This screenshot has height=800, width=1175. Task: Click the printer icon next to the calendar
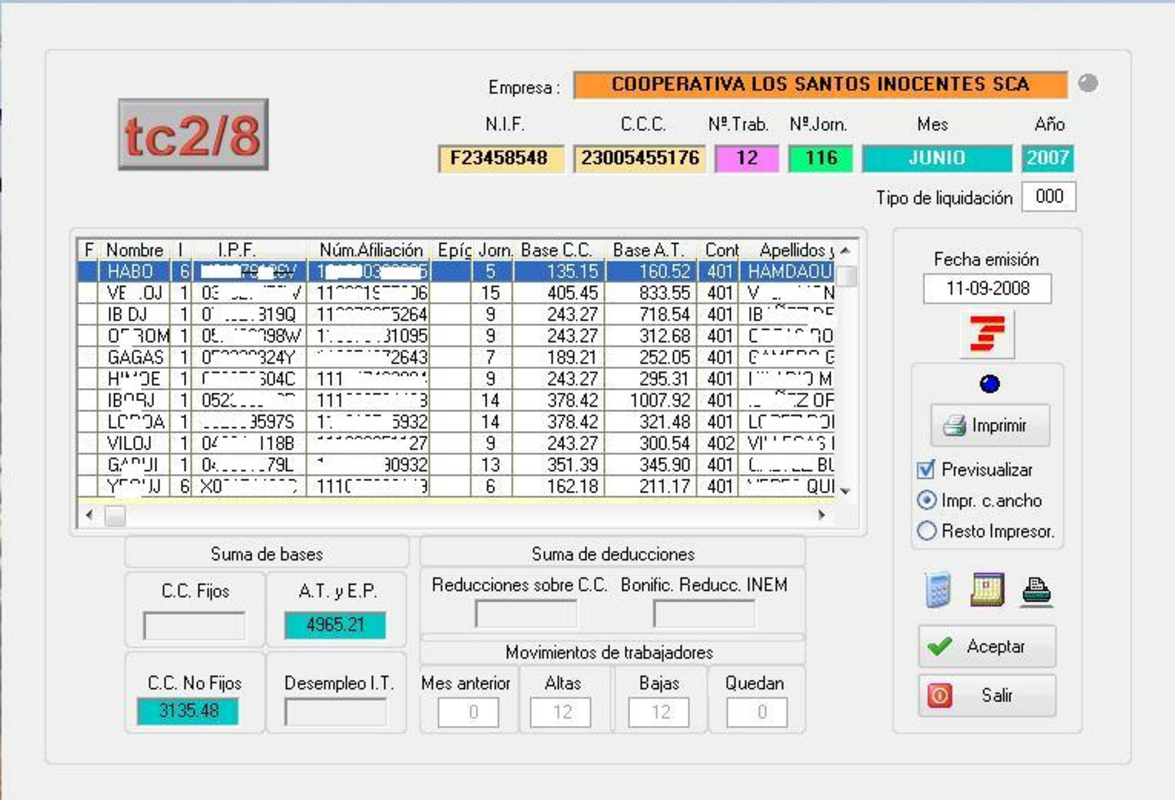[x=1036, y=591]
